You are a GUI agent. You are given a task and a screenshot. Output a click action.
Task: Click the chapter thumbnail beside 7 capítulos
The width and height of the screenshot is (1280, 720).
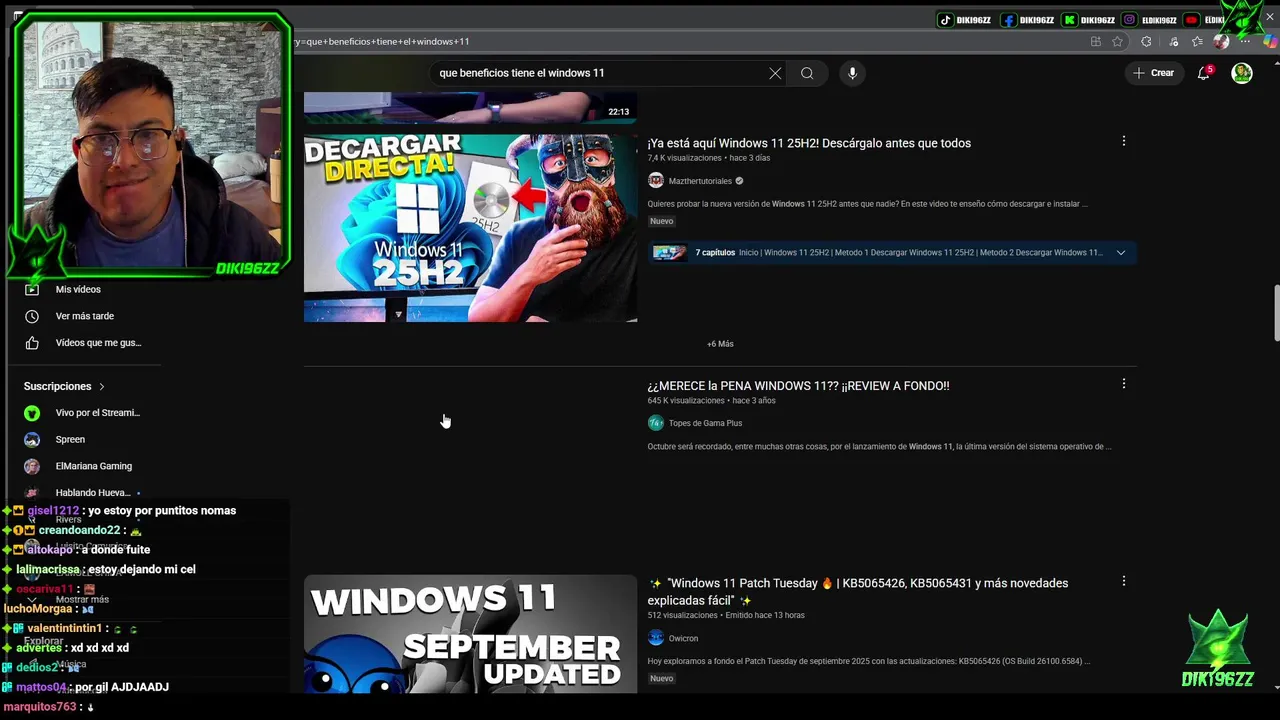(x=669, y=253)
